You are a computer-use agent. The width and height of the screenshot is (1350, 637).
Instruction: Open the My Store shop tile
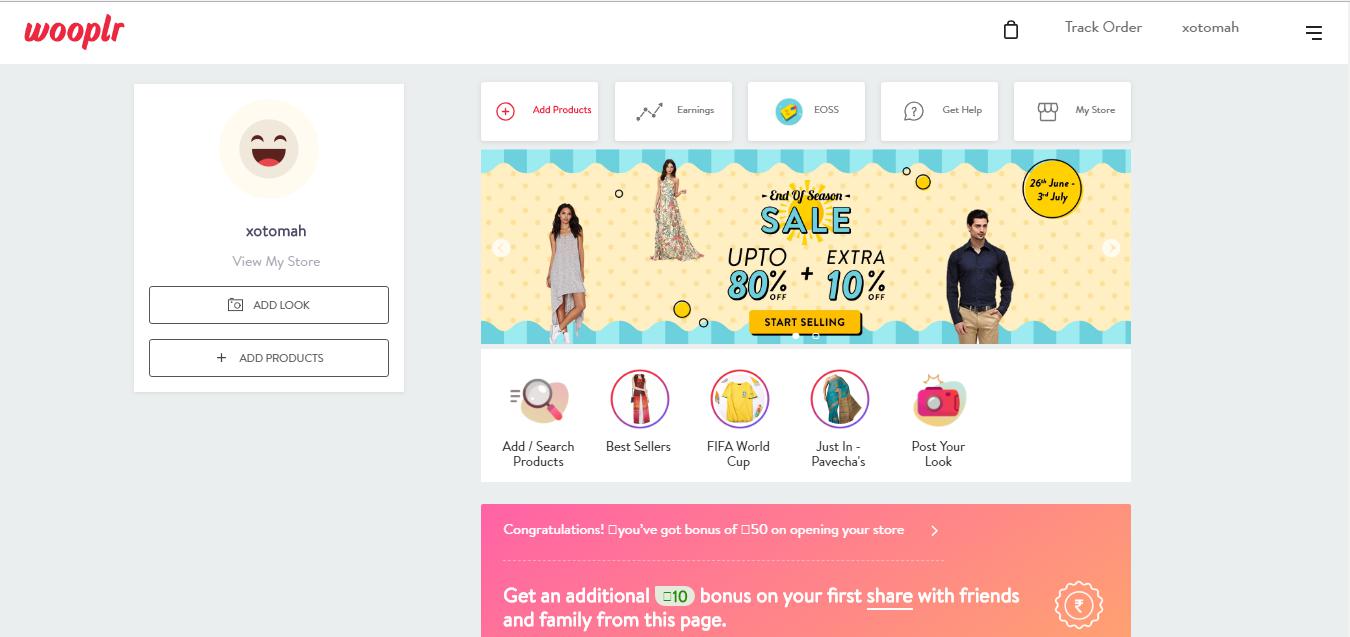pyautogui.click(x=1072, y=111)
